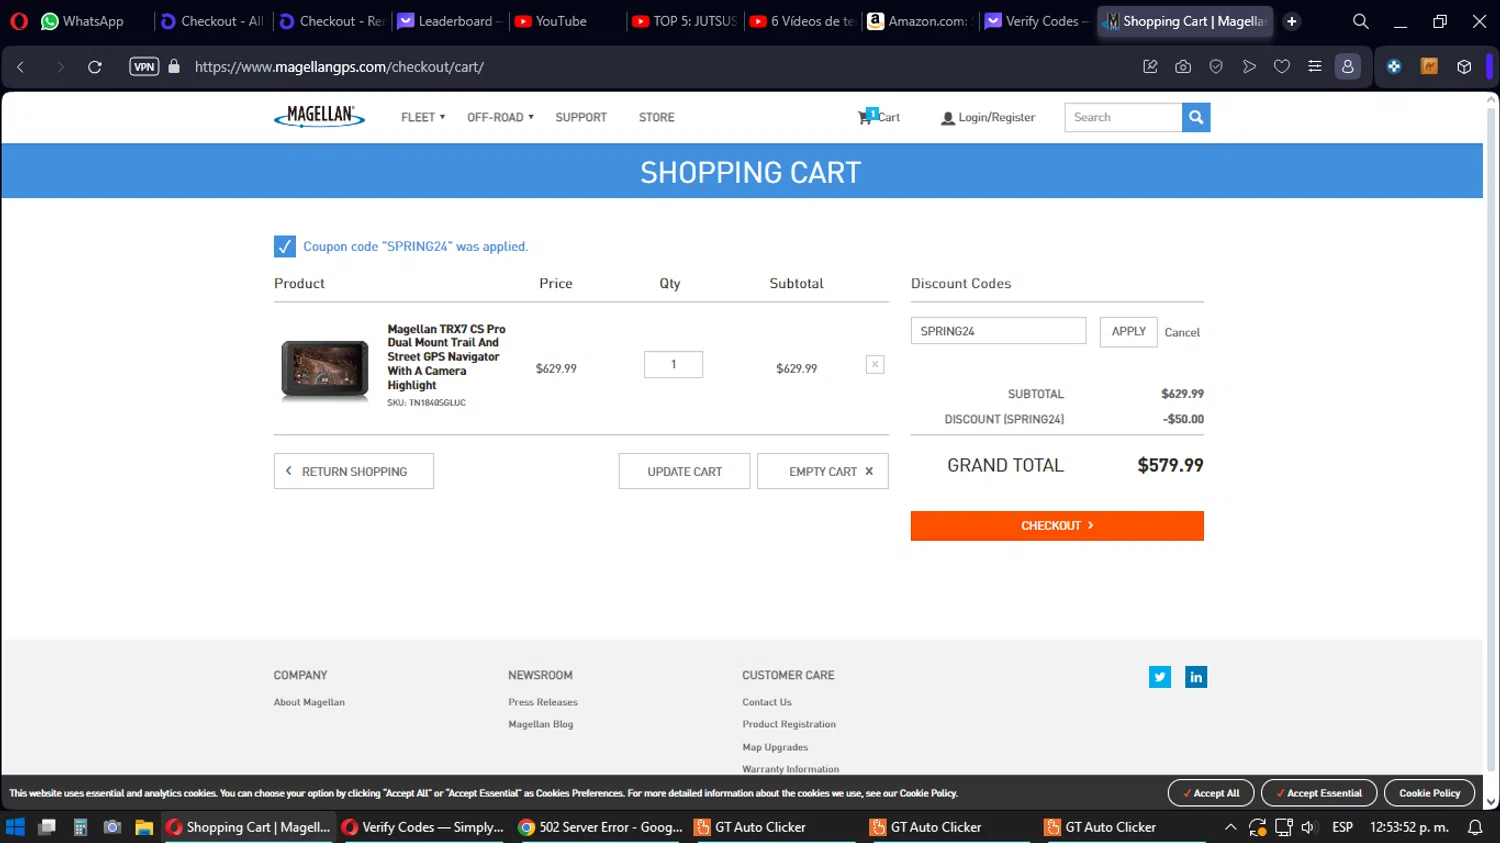Open the send flow arrow icon

click(x=1249, y=67)
